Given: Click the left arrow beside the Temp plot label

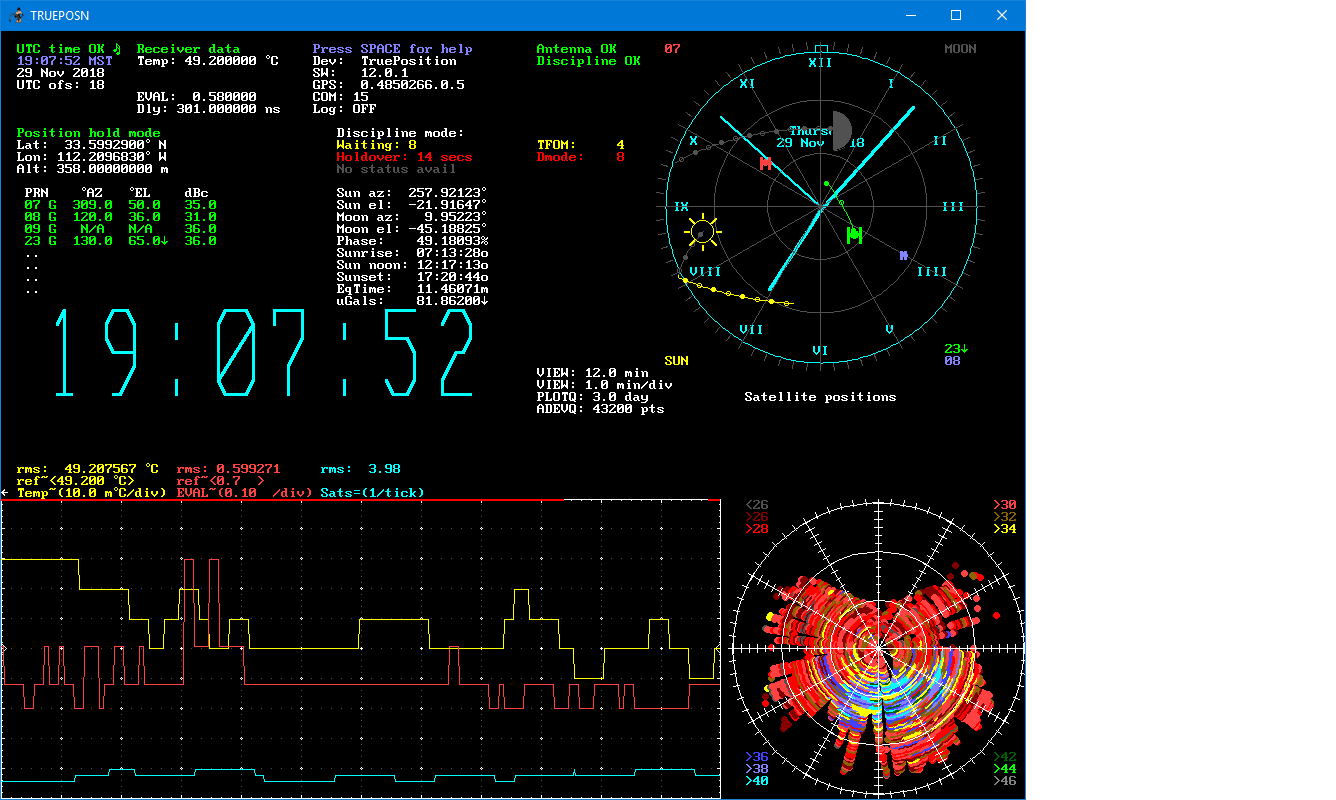Looking at the screenshot, I should coord(5,493).
